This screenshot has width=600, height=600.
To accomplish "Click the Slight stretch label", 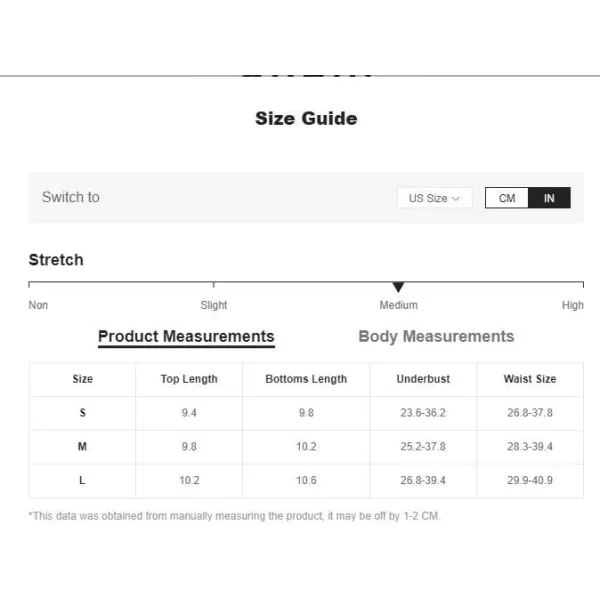I will 214,305.
